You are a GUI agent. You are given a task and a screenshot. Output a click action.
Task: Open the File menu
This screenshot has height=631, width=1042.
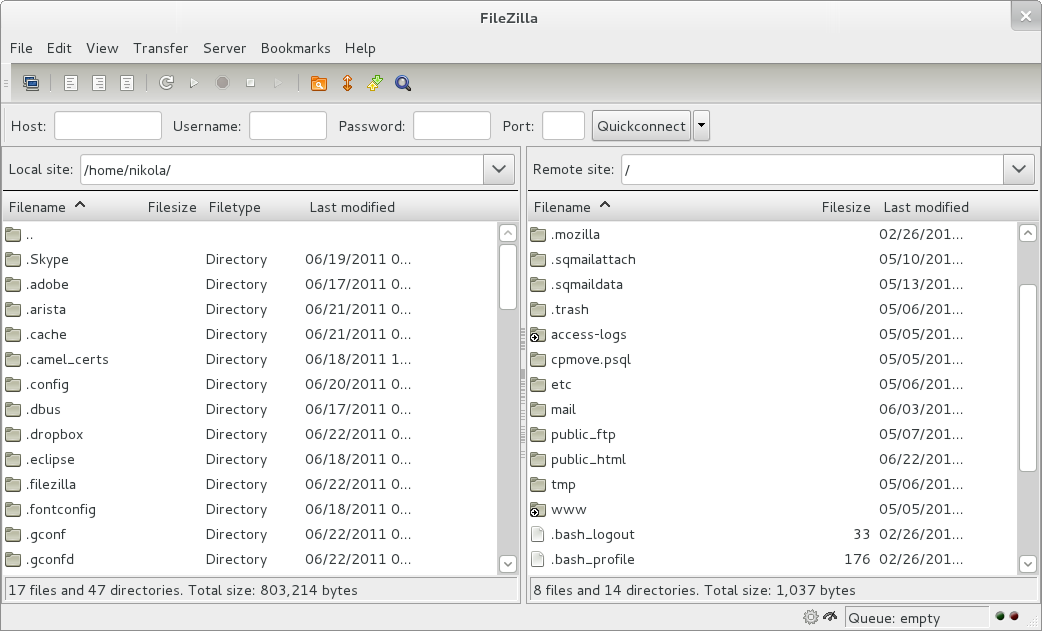tap(21, 48)
